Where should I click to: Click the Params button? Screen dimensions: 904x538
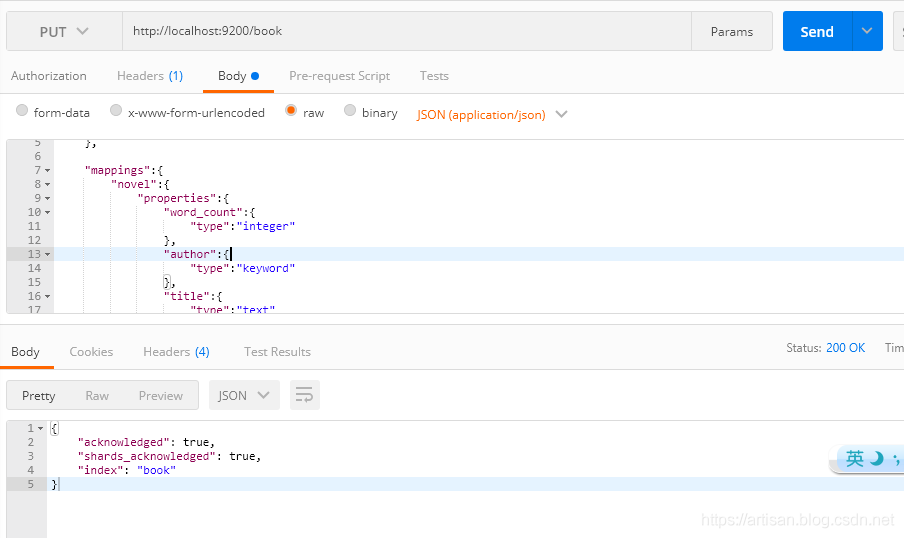click(x=731, y=31)
